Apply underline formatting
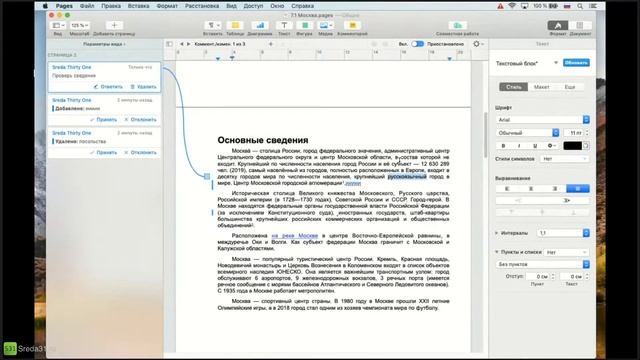This screenshot has height=360, width=640. point(535,146)
